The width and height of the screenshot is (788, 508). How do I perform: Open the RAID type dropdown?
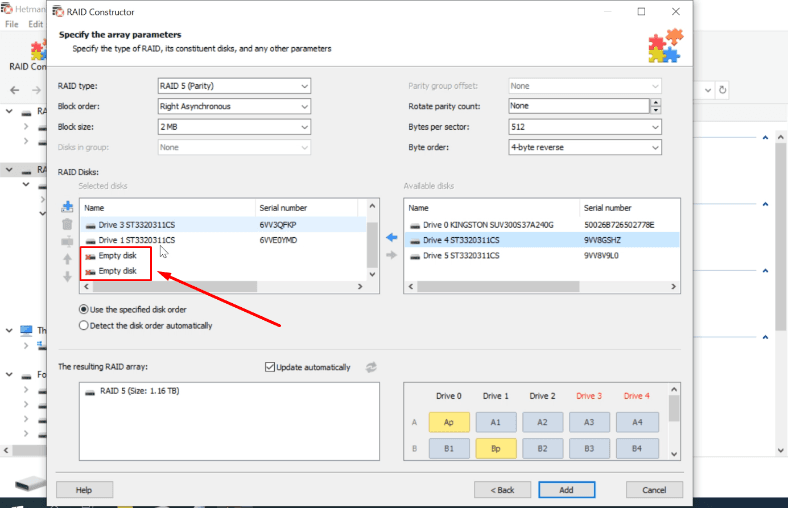[234, 86]
